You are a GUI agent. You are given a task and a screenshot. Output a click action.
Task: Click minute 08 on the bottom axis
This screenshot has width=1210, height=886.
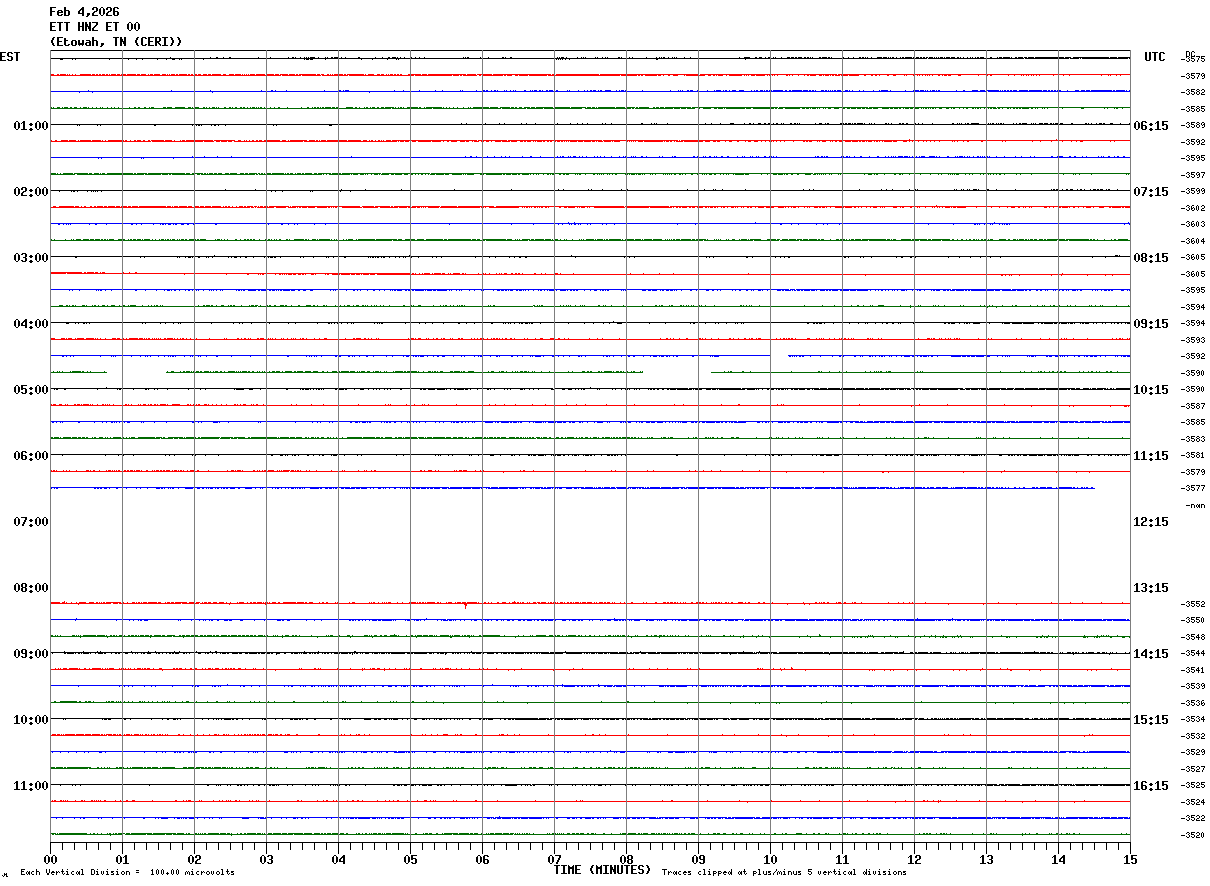click(626, 860)
